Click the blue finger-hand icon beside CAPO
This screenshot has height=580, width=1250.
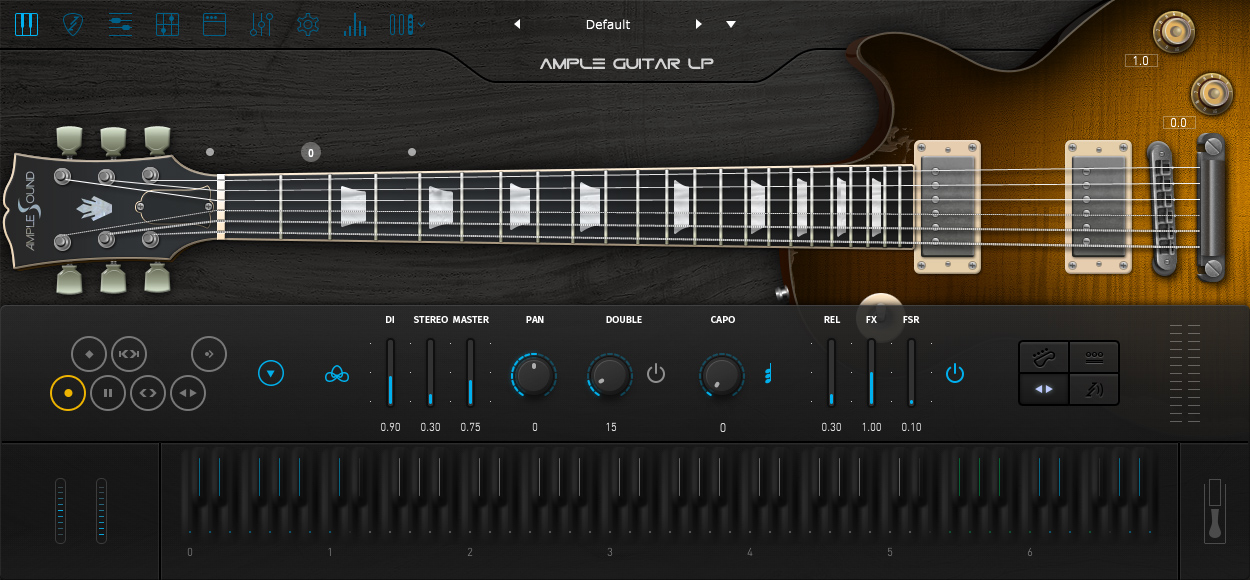[768, 374]
